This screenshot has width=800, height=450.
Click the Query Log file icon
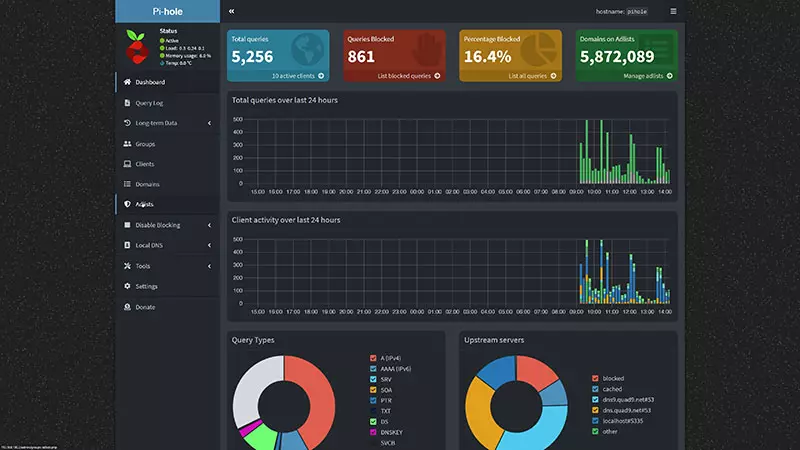click(127, 103)
